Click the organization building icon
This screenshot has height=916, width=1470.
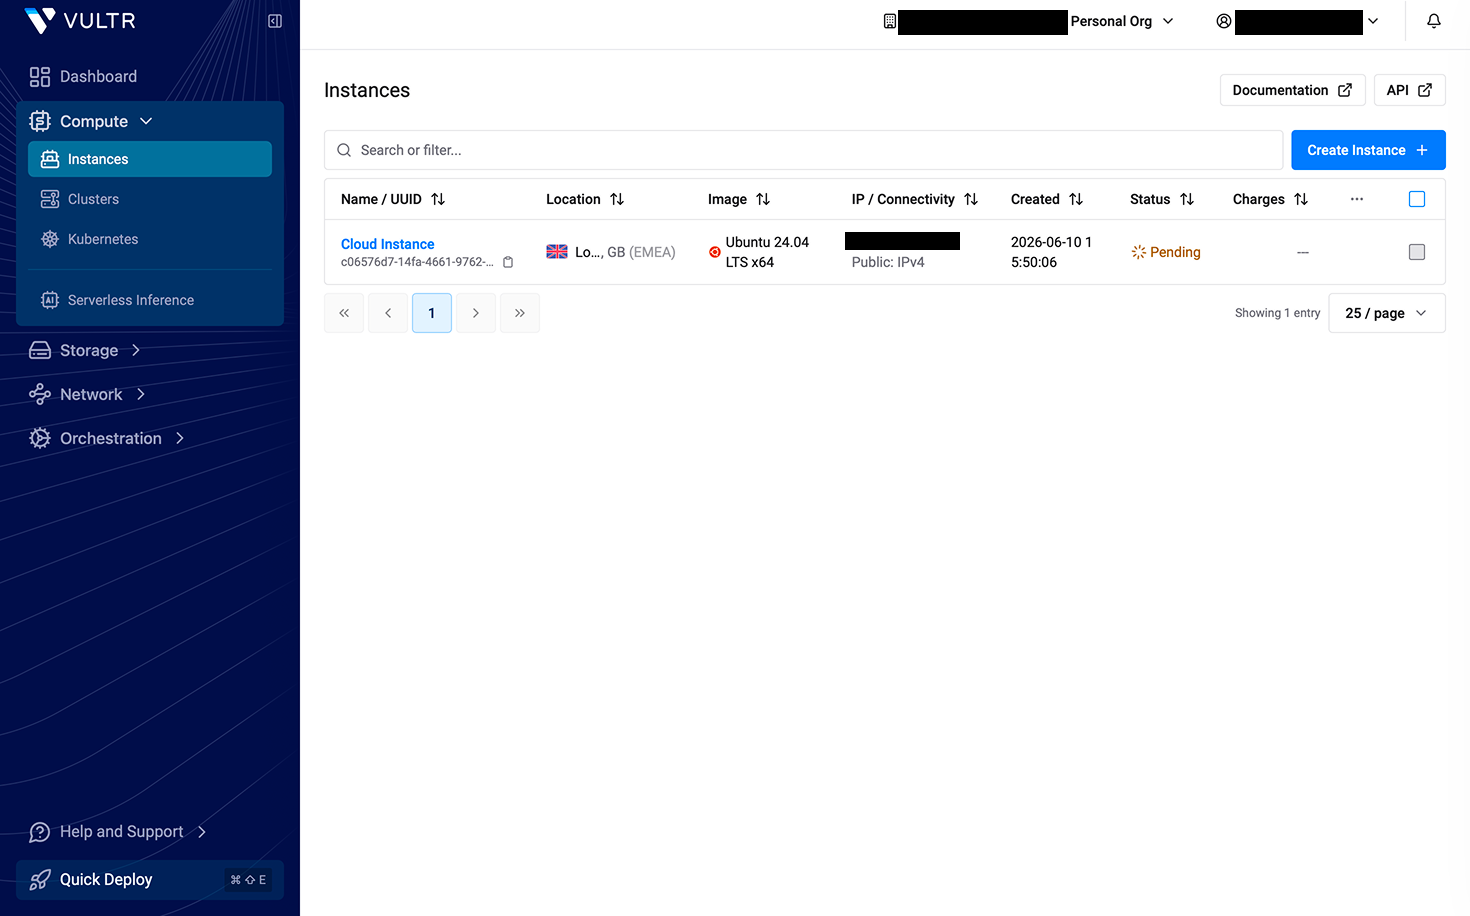point(889,21)
